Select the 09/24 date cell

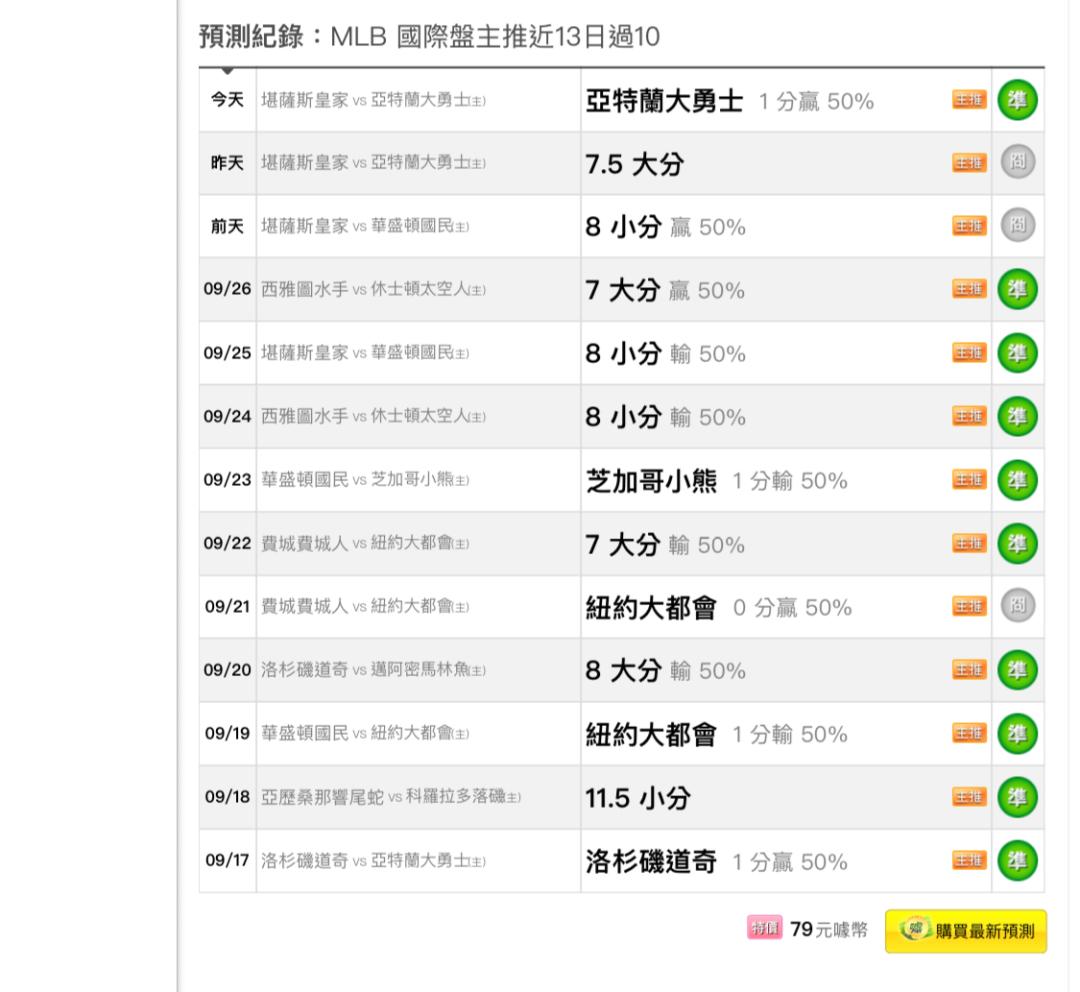pyautogui.click(x=227, y=416)
